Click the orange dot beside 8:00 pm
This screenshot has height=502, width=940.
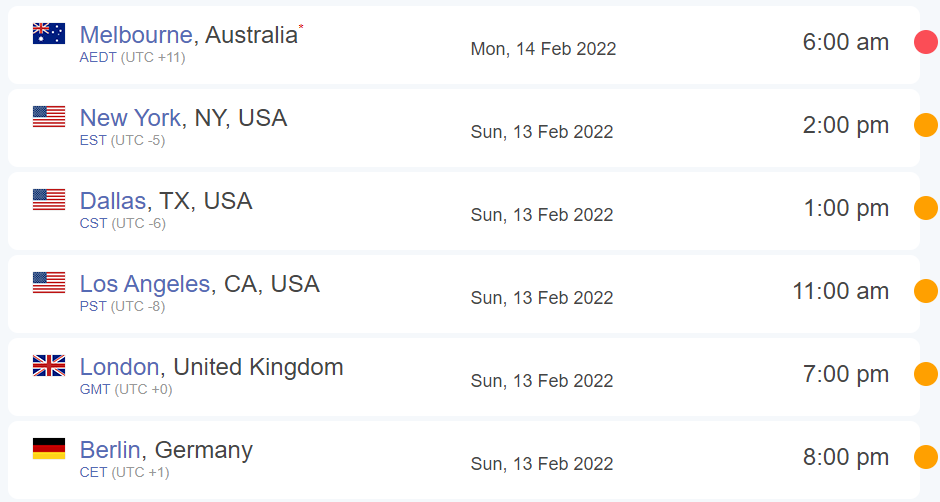tap(926, 457)
